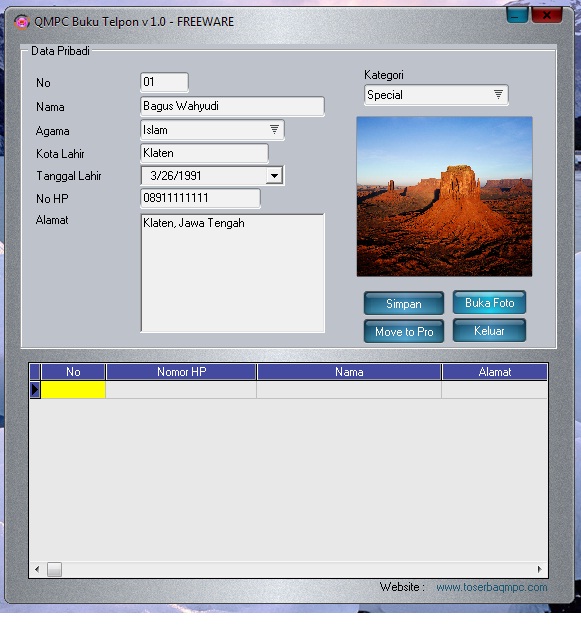The width and height of the screenshot is (581, 625).
Task: Click the Alamat column header in grid
Action: point(495,372)
